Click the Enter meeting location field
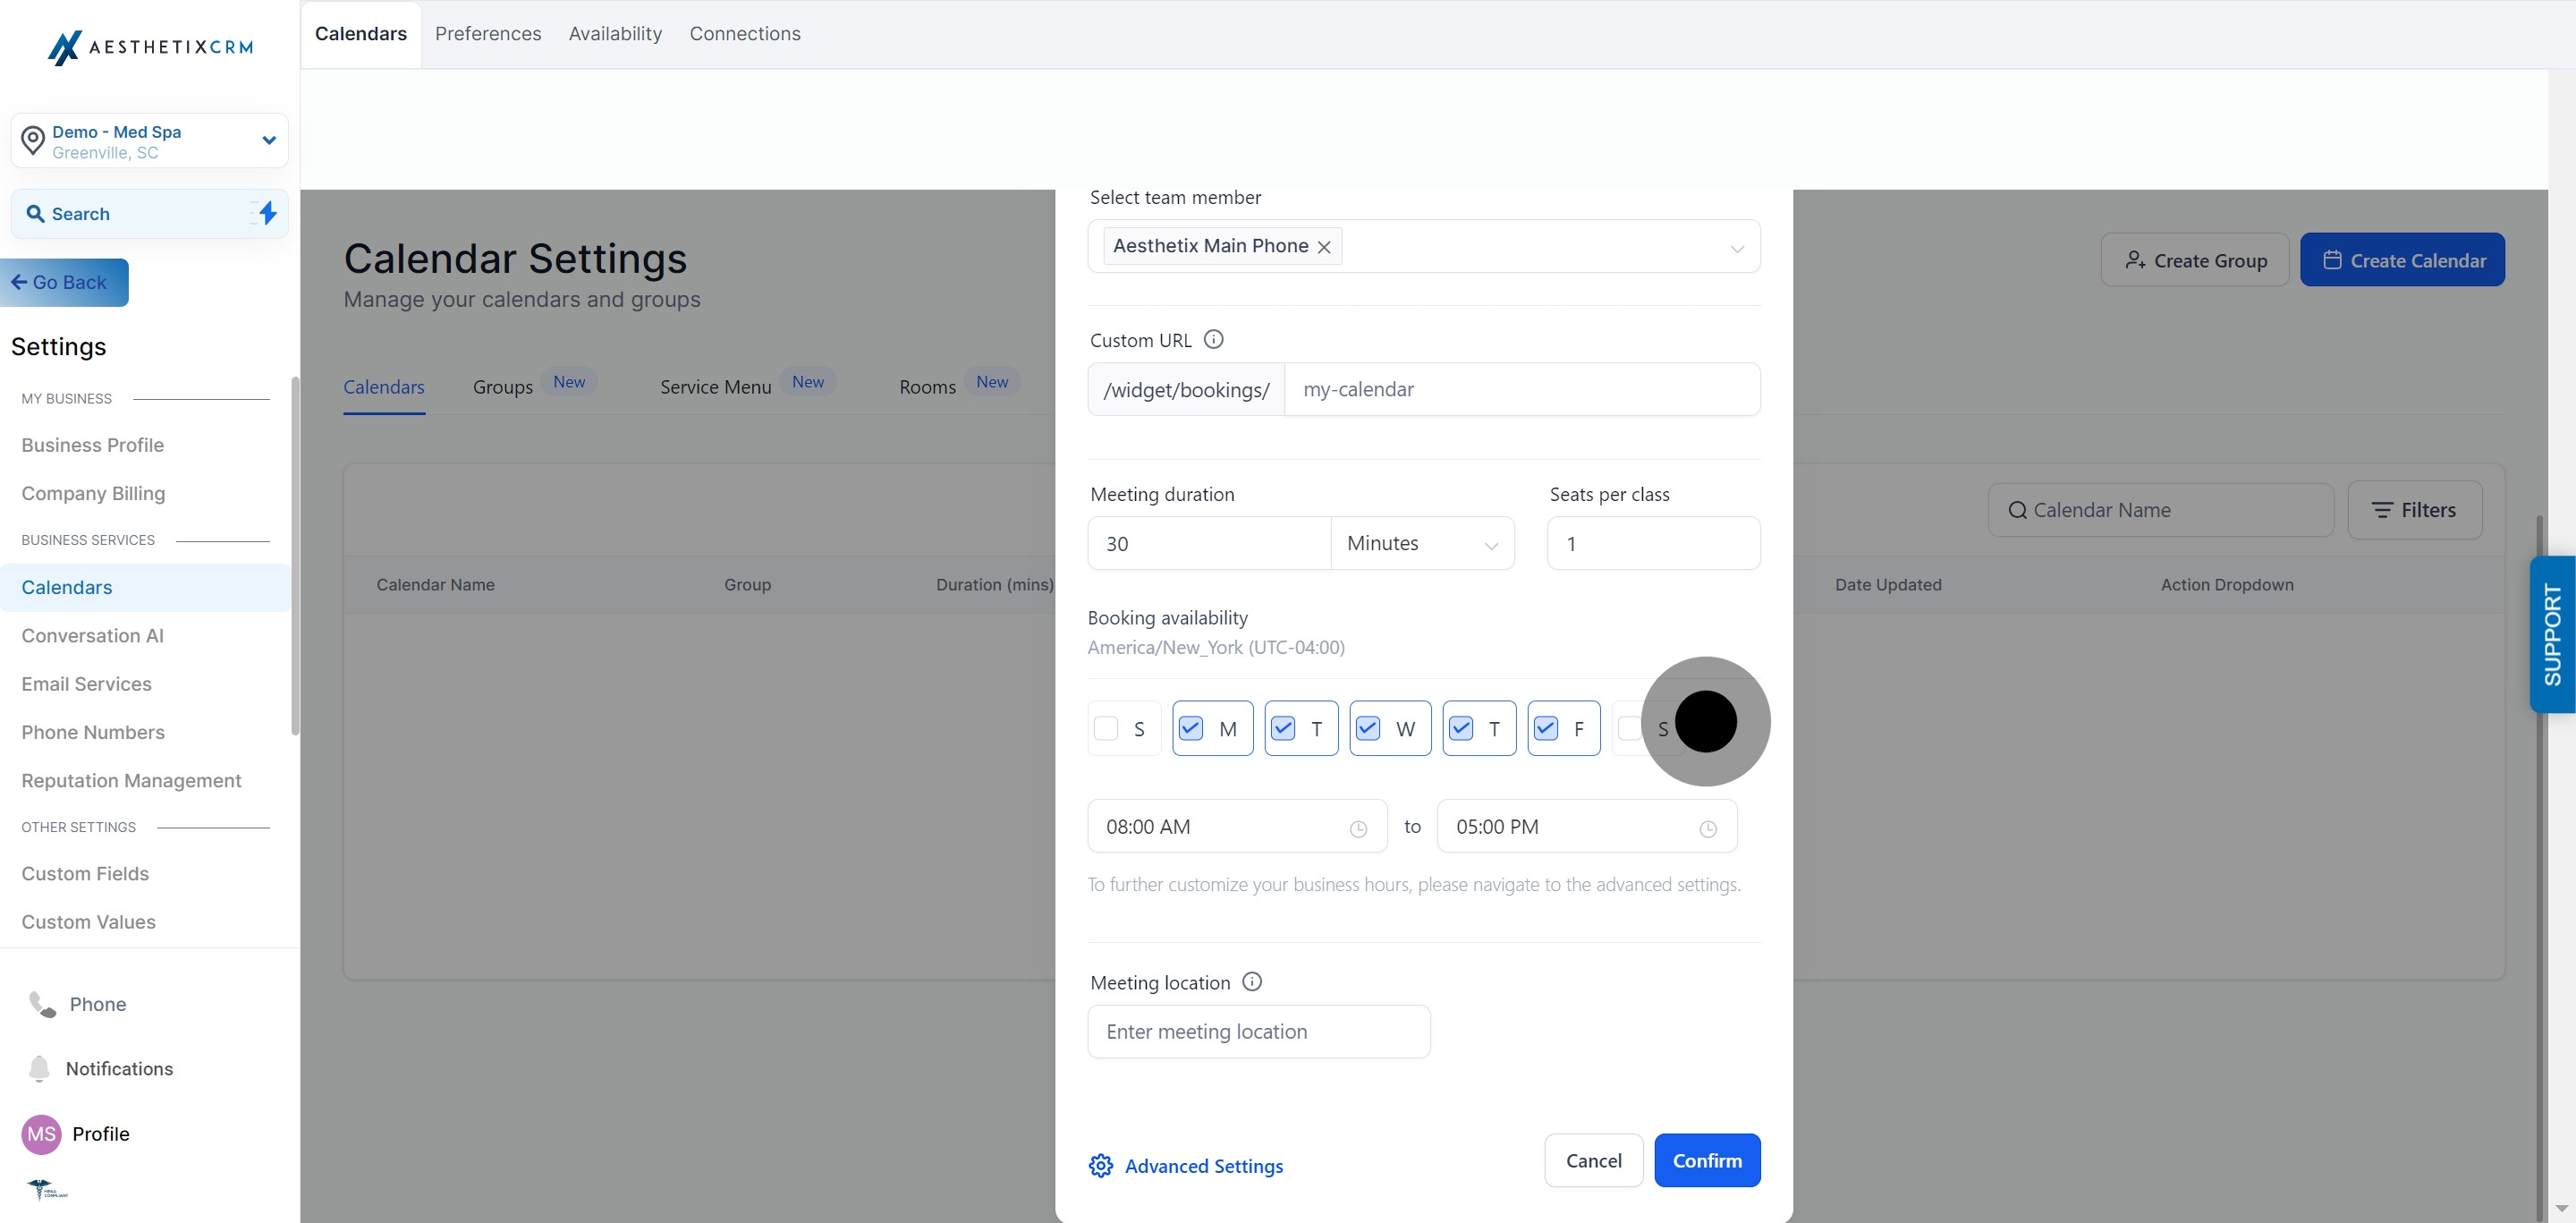This screenshot has width=2576, height=1223. coord(1258,1031)
